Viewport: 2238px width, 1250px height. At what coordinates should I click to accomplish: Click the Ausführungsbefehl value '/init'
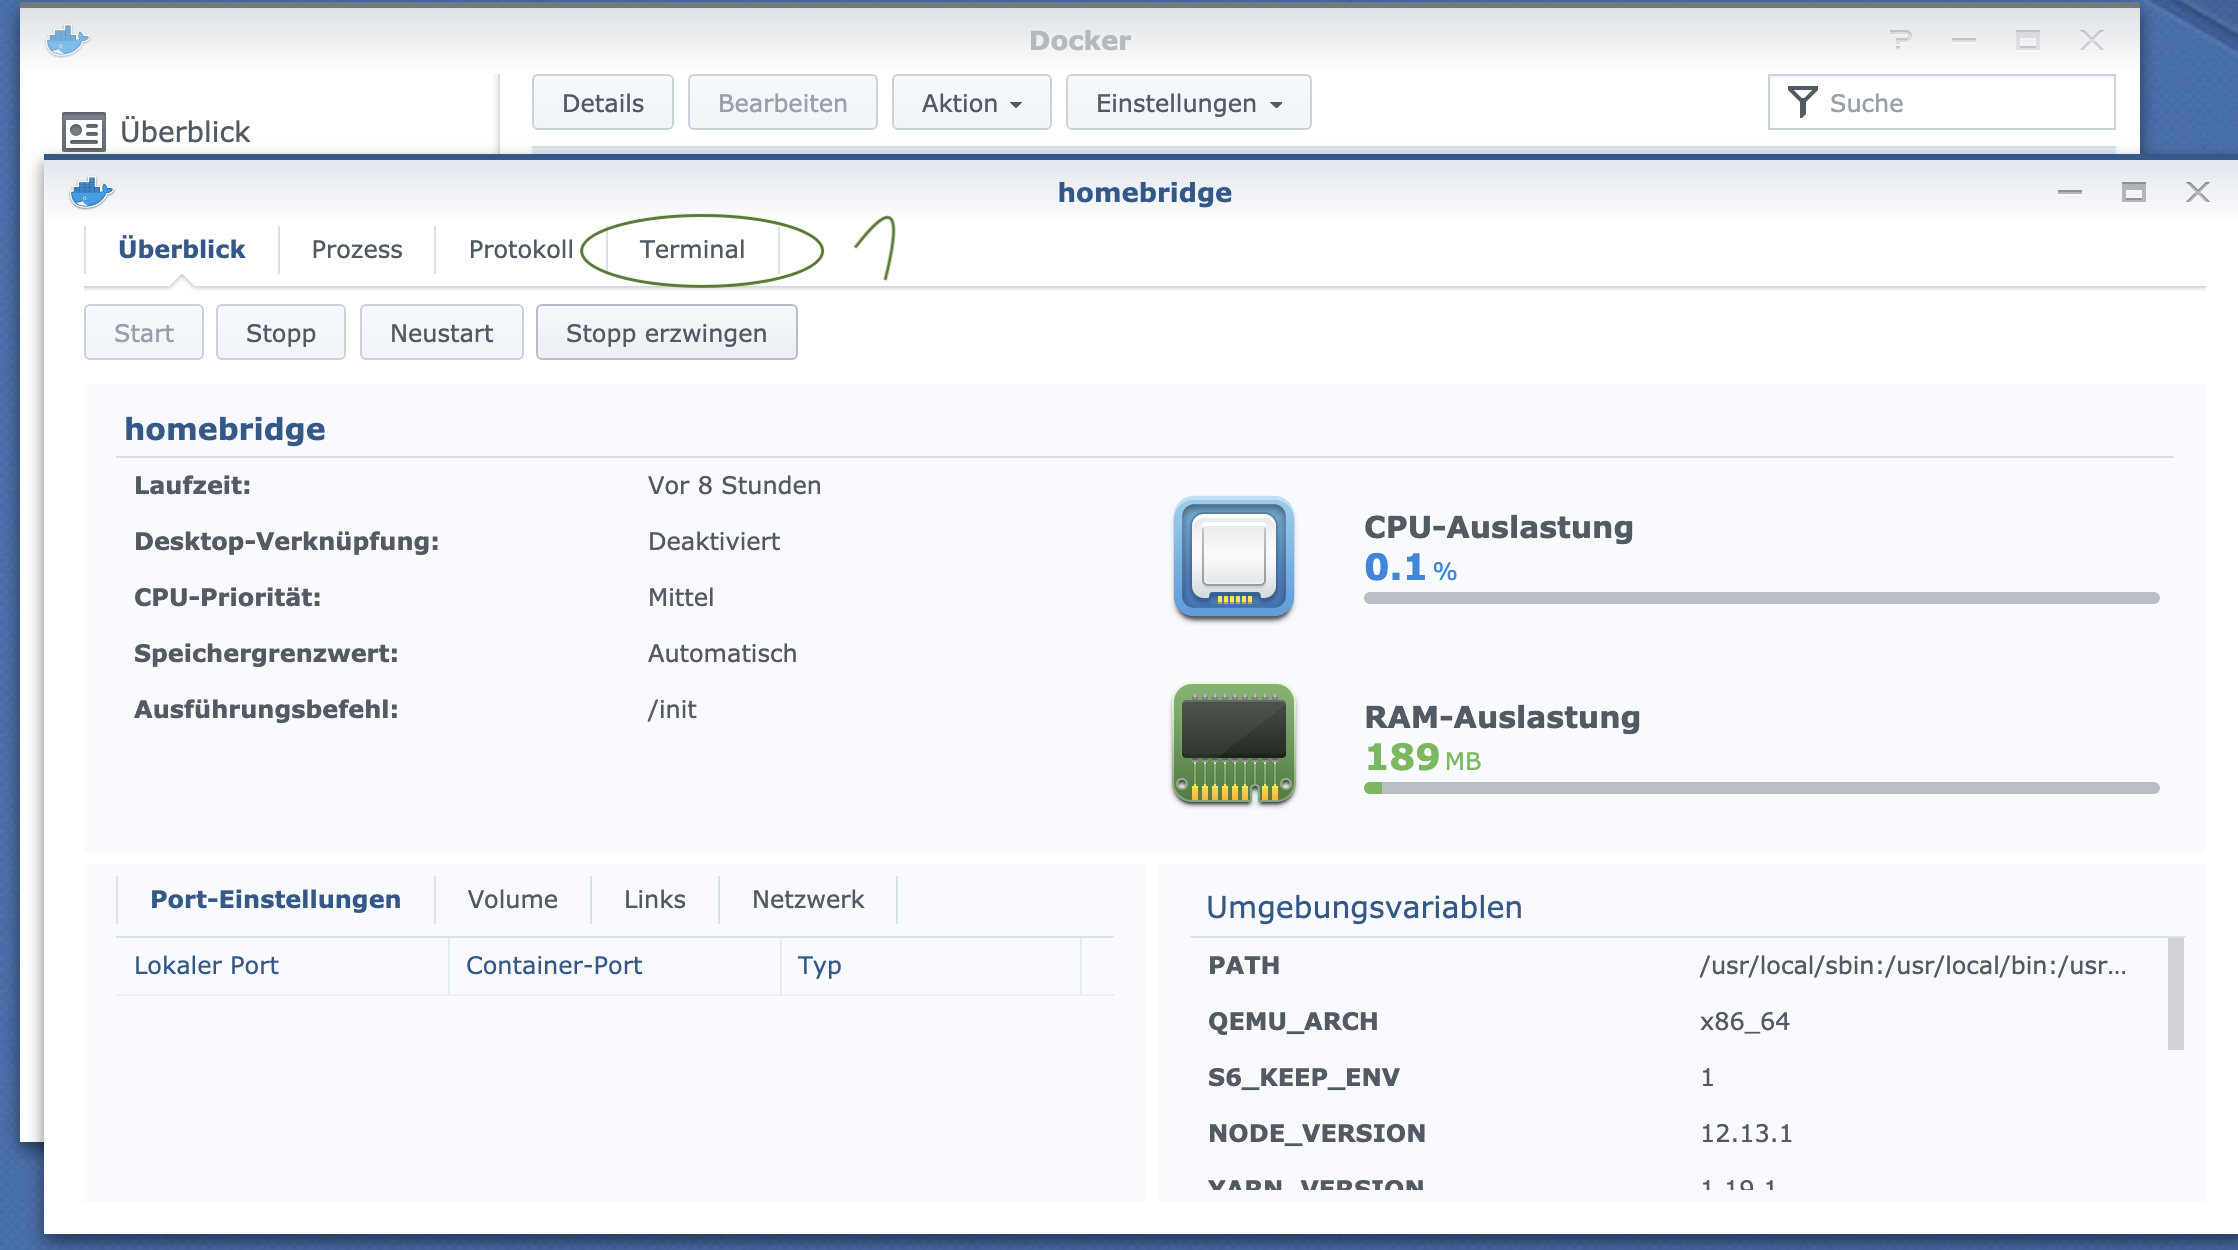672,710
